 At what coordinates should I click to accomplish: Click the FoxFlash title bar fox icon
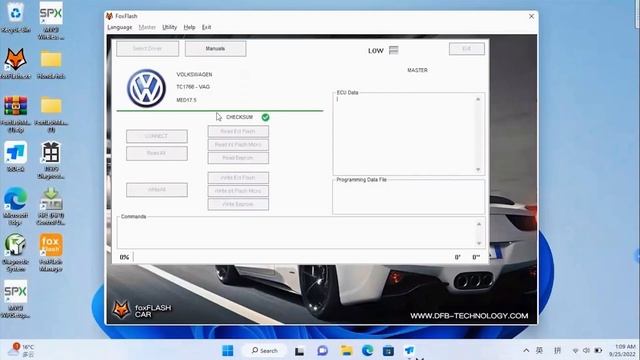[x=109, y=16]
